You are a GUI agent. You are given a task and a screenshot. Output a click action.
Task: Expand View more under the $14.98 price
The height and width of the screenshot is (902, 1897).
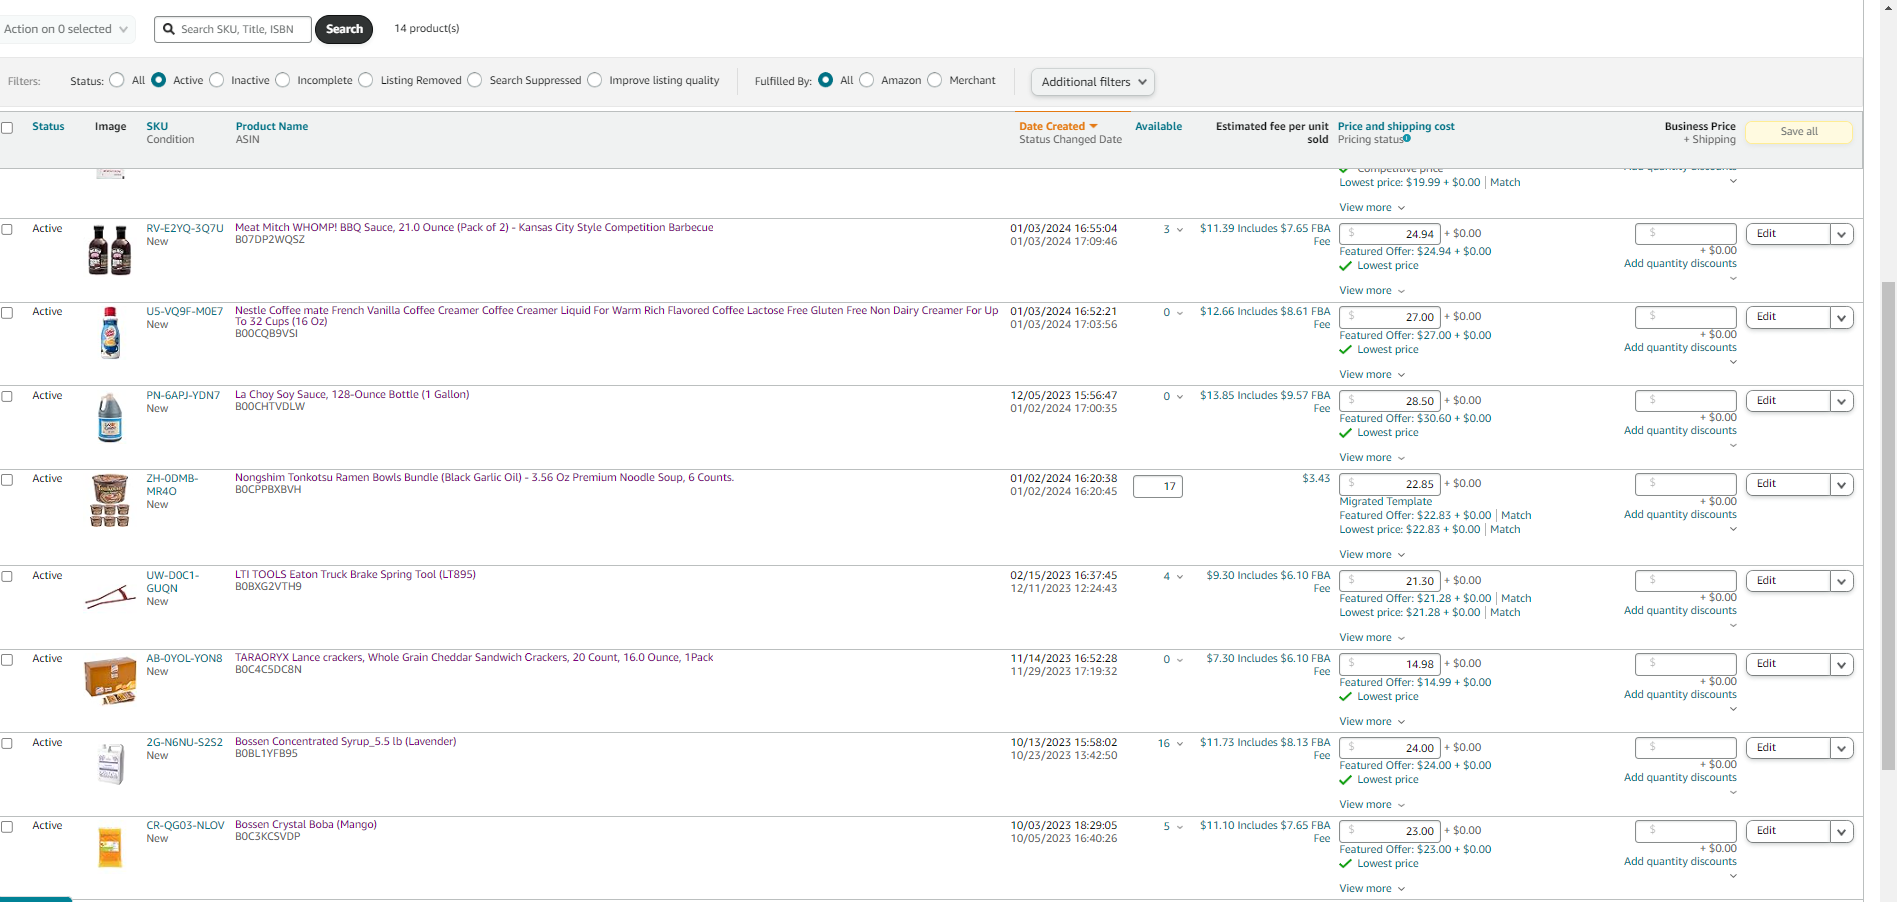tap(1372, 722)
